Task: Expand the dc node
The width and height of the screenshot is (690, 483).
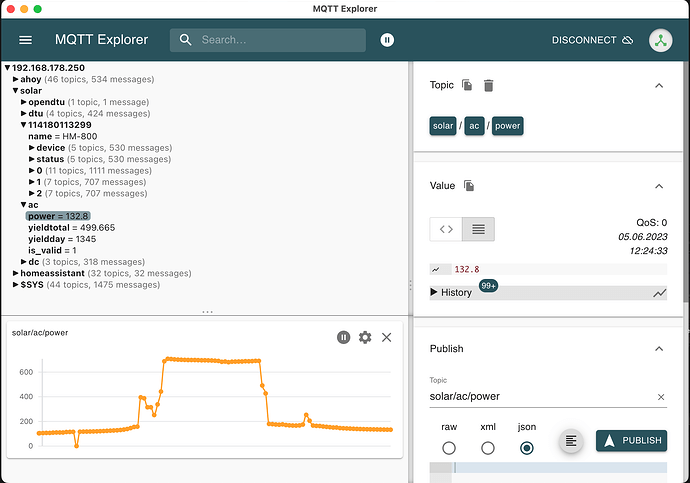Action: [x=24, y=262]
